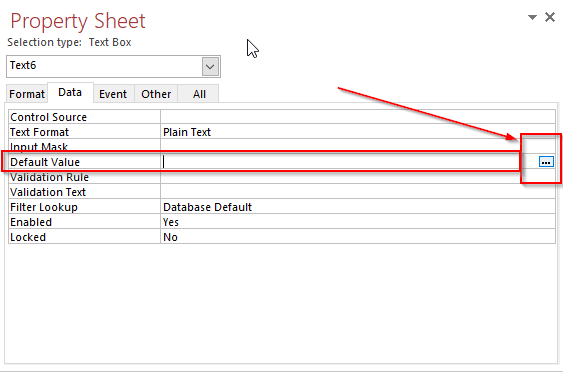Image resolution: width=563 pixels, height=372 pixels.
Task: Click into the Input Mask value field
Action: tap(358, 147)
